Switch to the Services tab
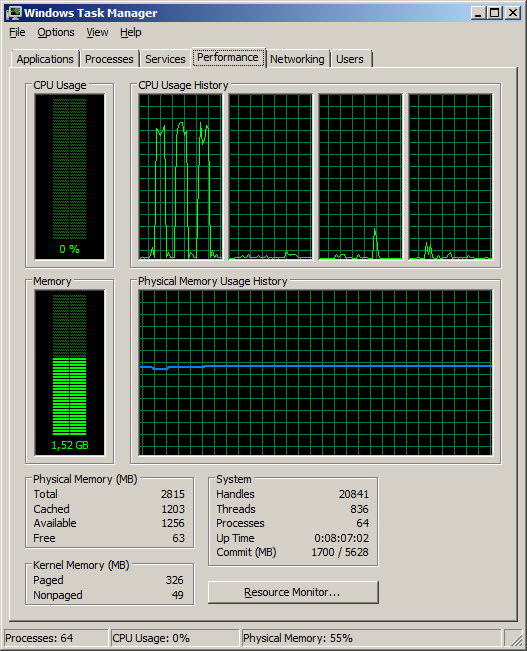 point(165,59)
